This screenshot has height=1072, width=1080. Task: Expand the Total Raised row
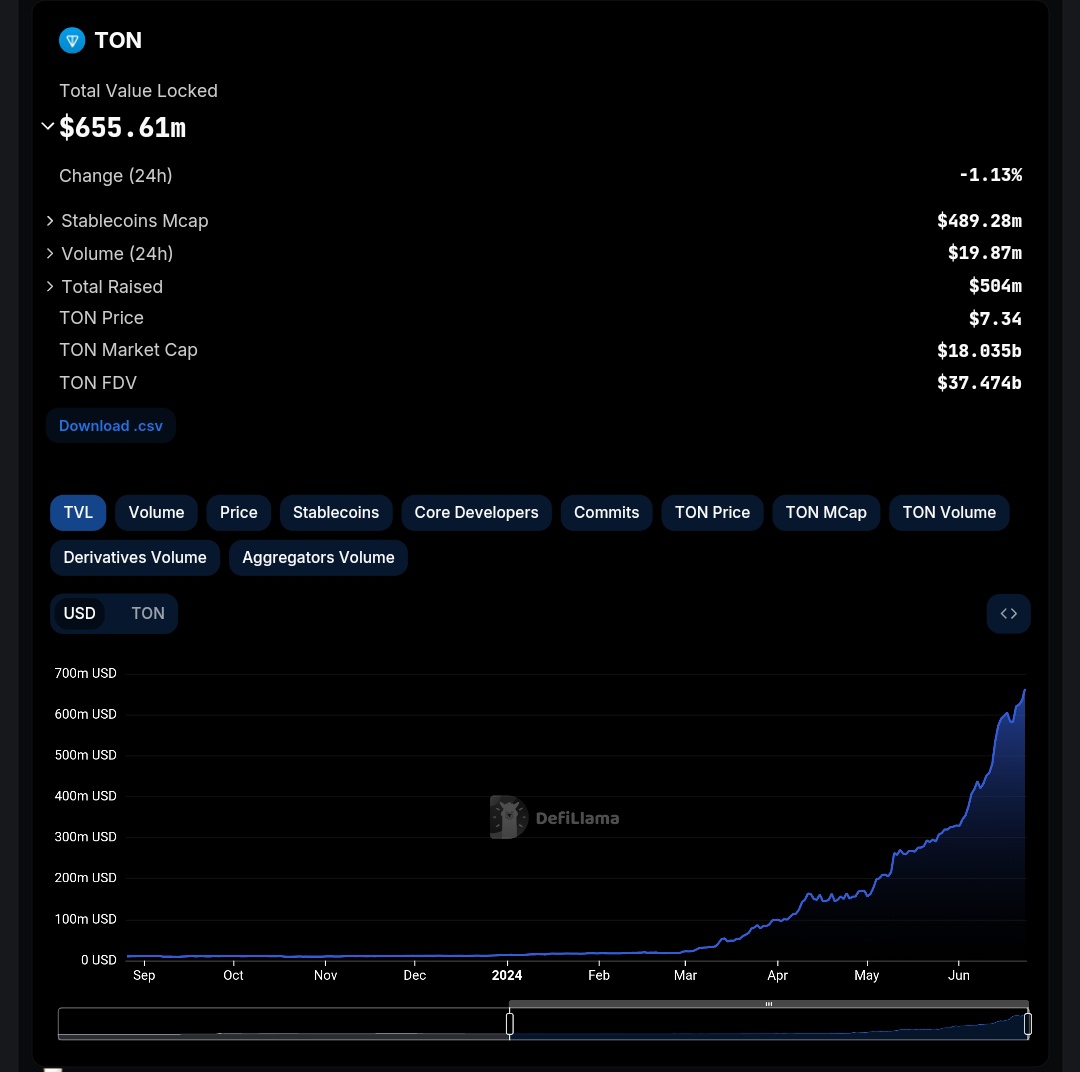50,286
